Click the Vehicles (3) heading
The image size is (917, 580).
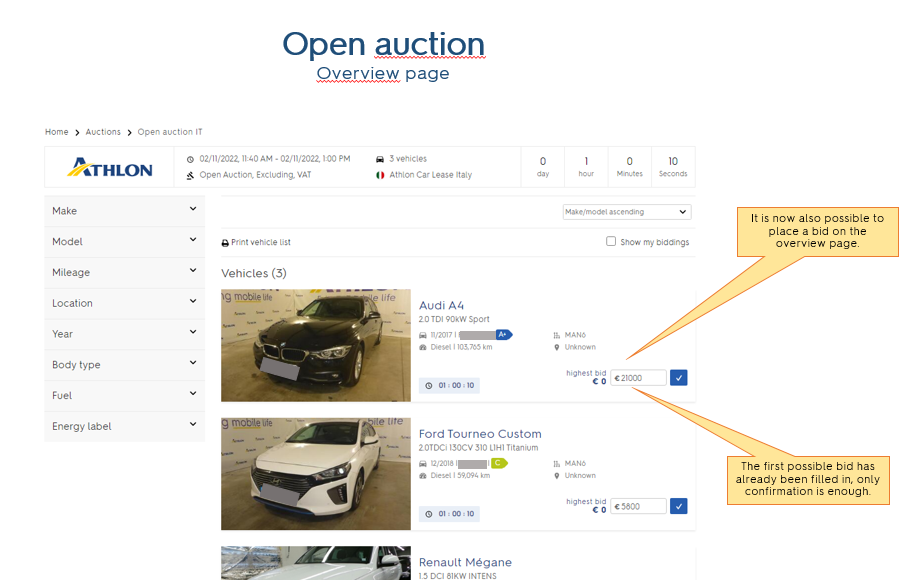[x=254, y=274]
